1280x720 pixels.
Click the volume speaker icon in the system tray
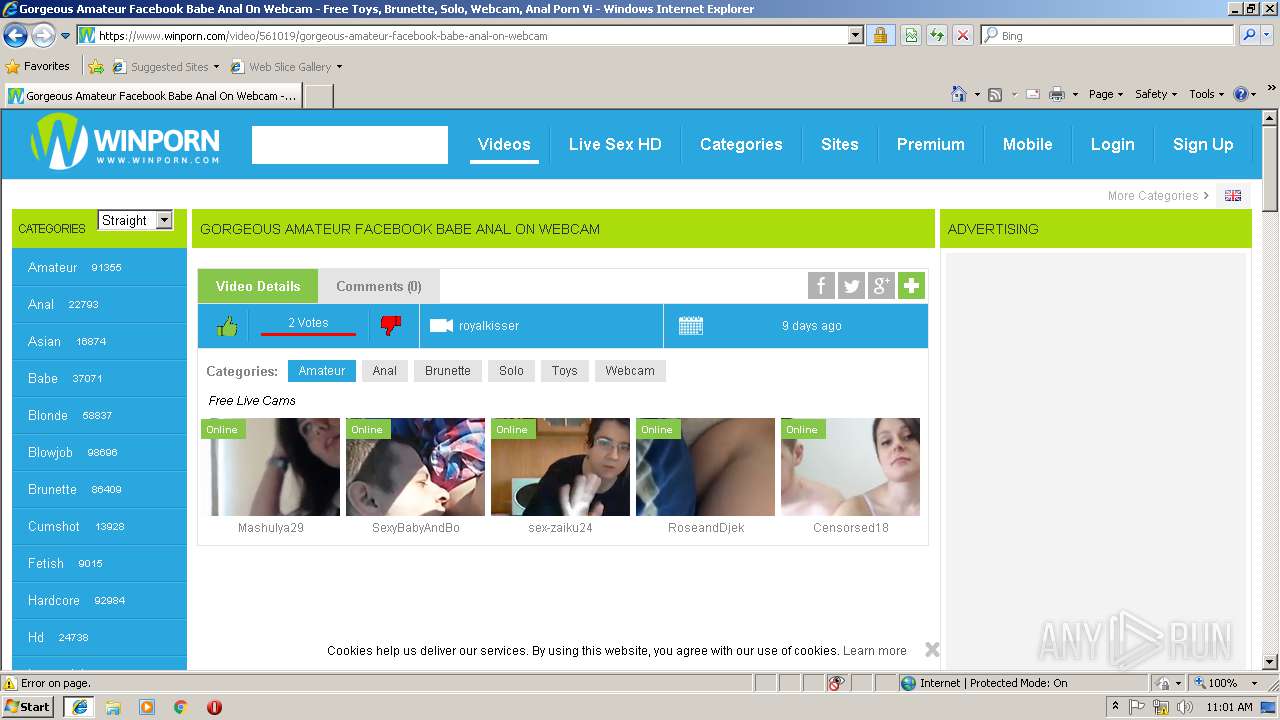coord(1186,707)
